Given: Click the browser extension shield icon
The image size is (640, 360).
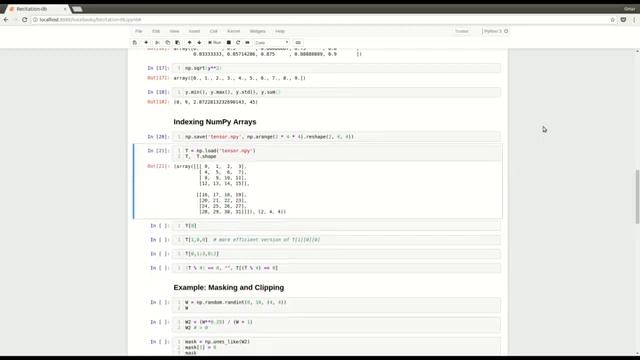Looking at the screenshot, I should click(623, 20).
